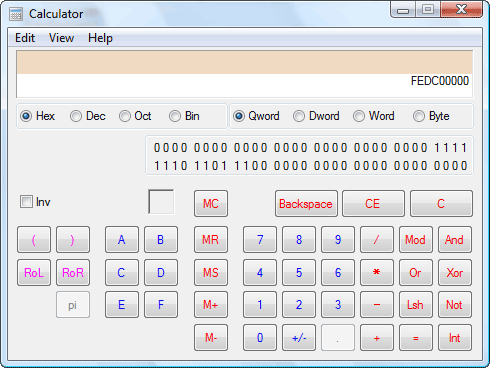Click the M- memory subtract button
This screenshot has width=490, height=368.
click(211, 338)
